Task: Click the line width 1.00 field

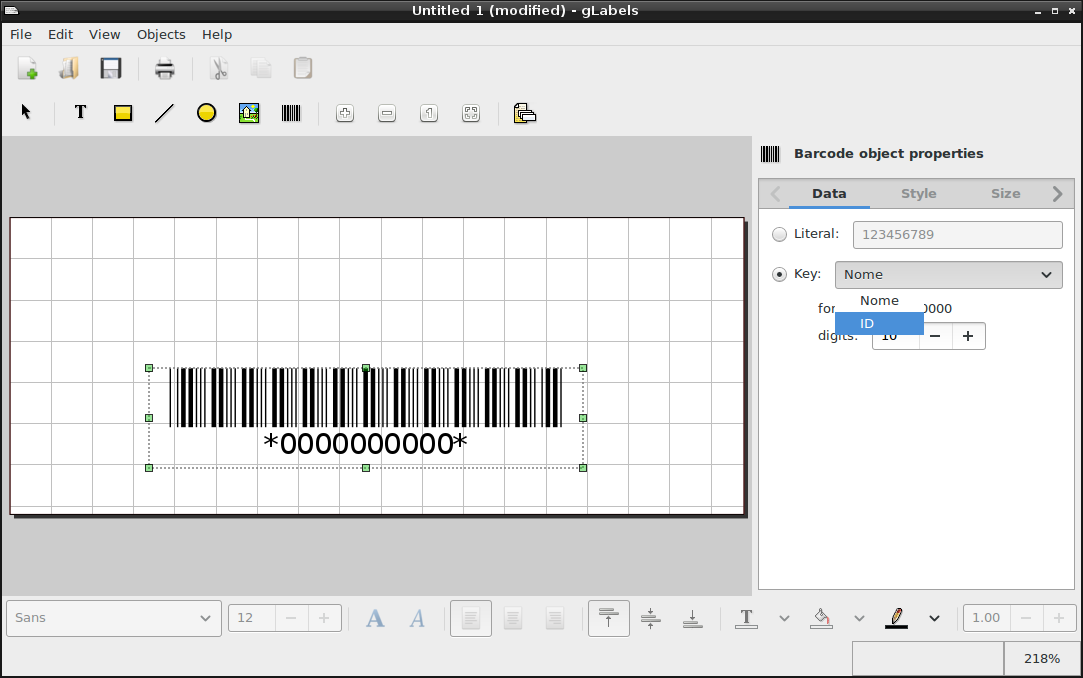Action: [987, 618]
